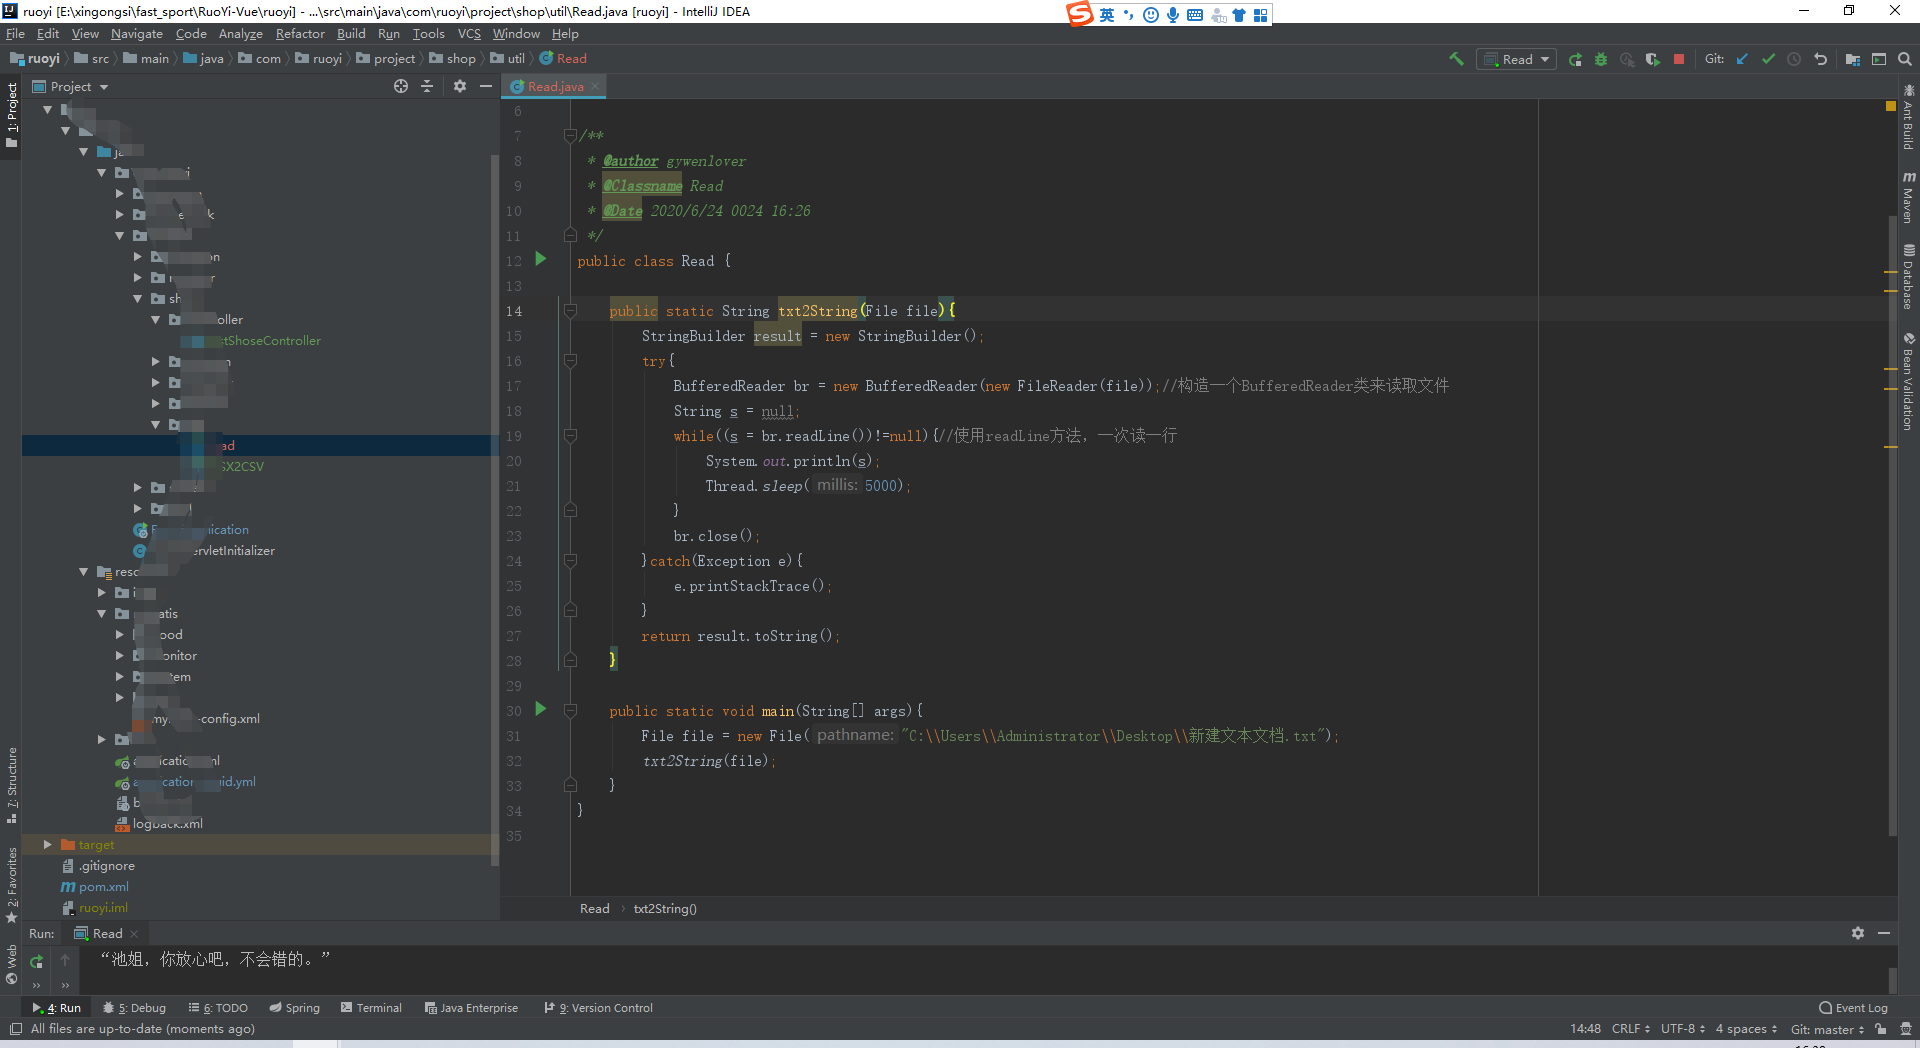Show Git history clock icon

pos(1794,59)
